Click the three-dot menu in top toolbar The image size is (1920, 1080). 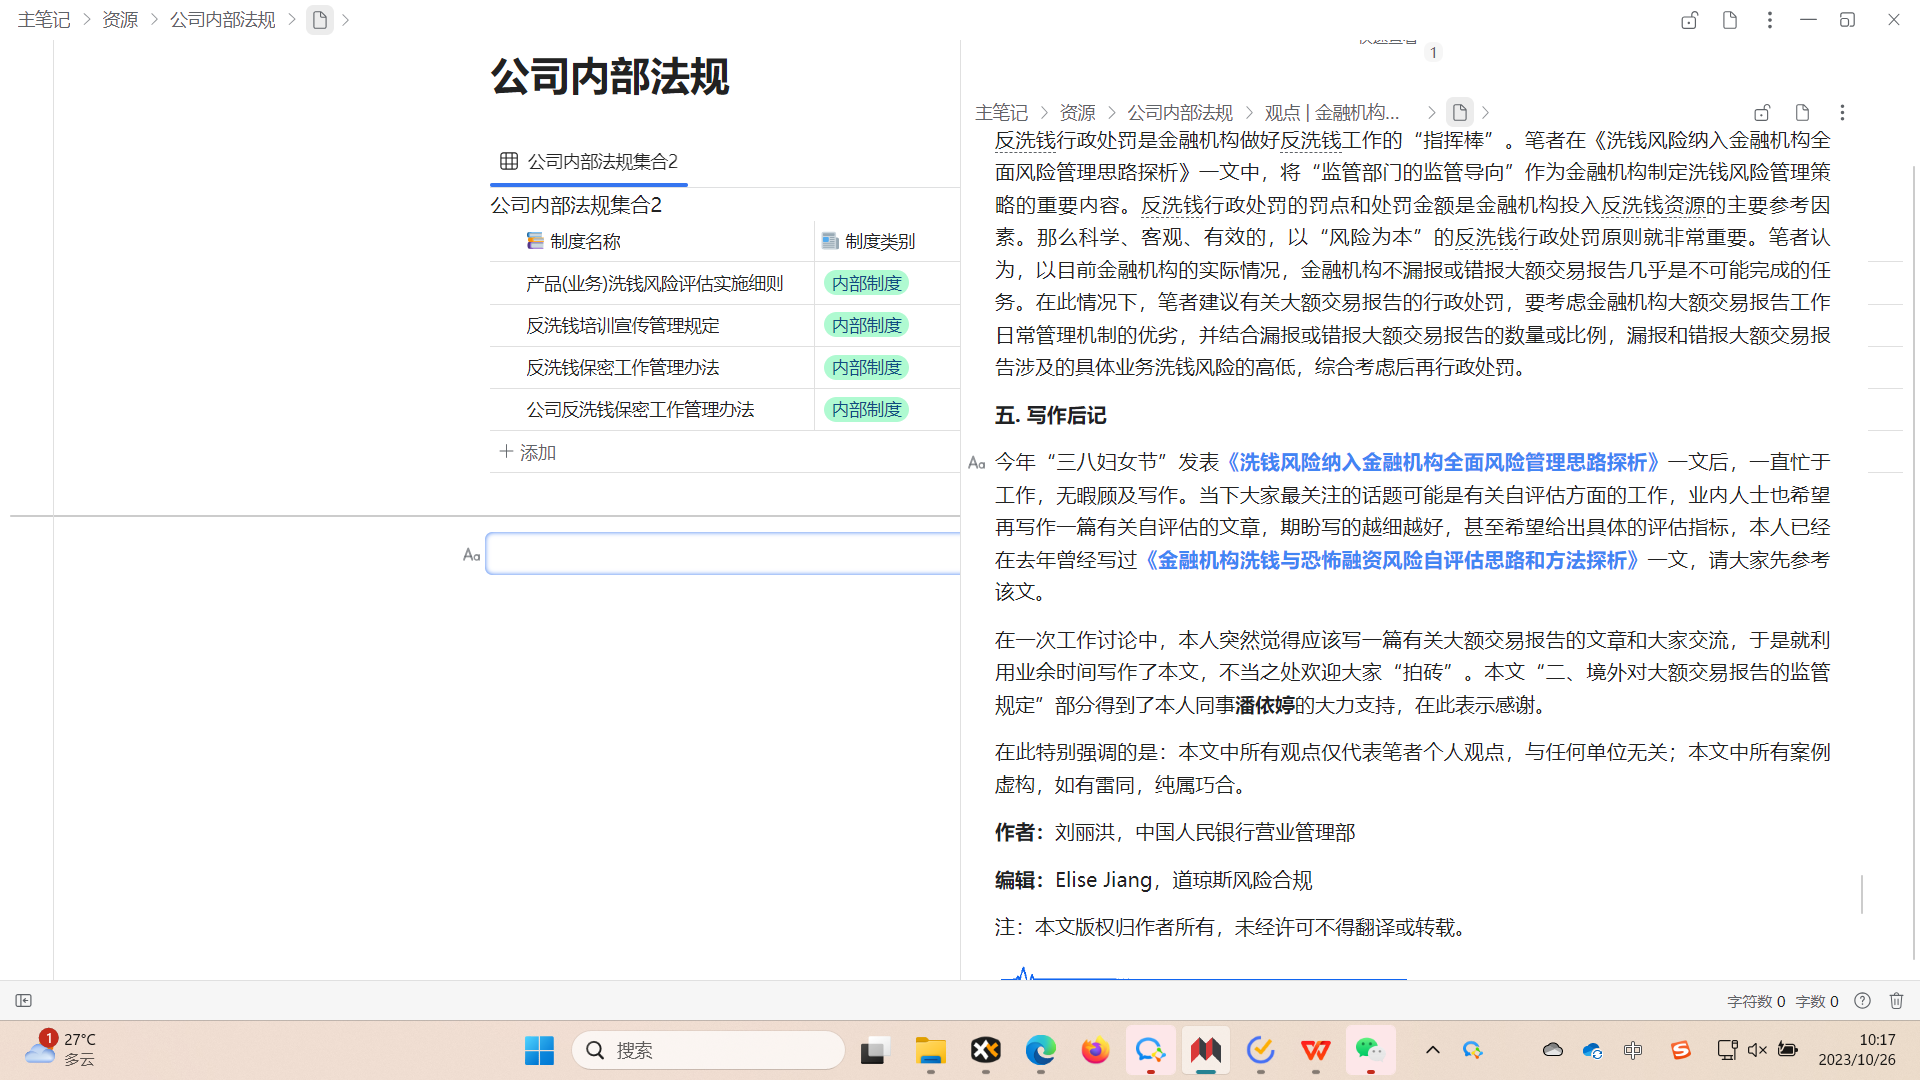click(1769, 20)
